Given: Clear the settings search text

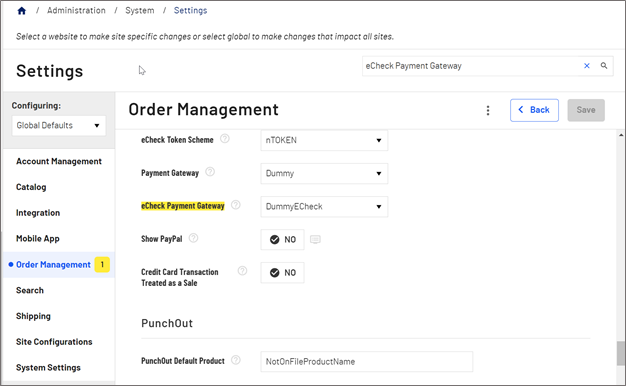Looking at the screenshot, I should [586, 66].
